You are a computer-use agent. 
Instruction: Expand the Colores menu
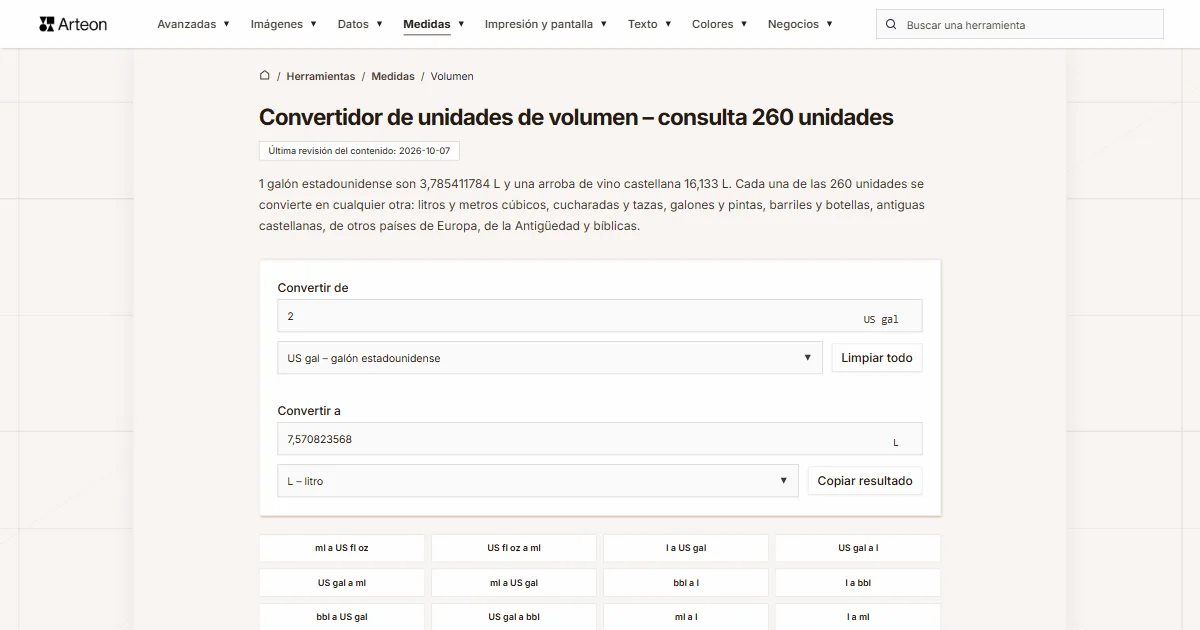[720, 24]
